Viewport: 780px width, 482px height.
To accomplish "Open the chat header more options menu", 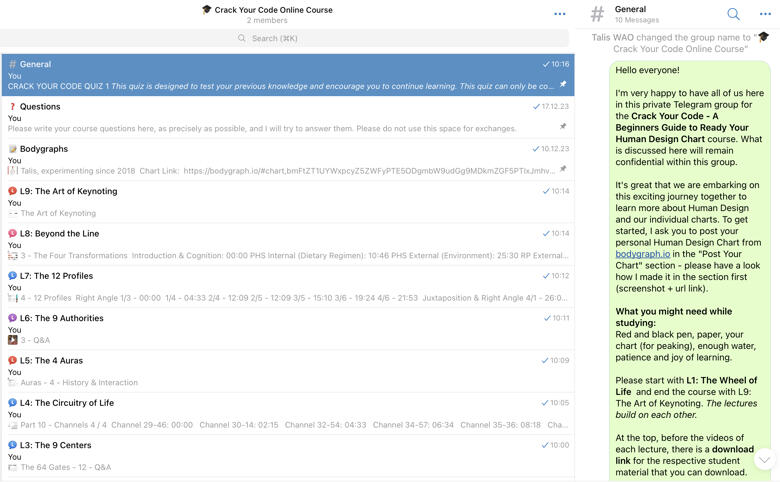I will pyautogui.click(x=765, y=14).
